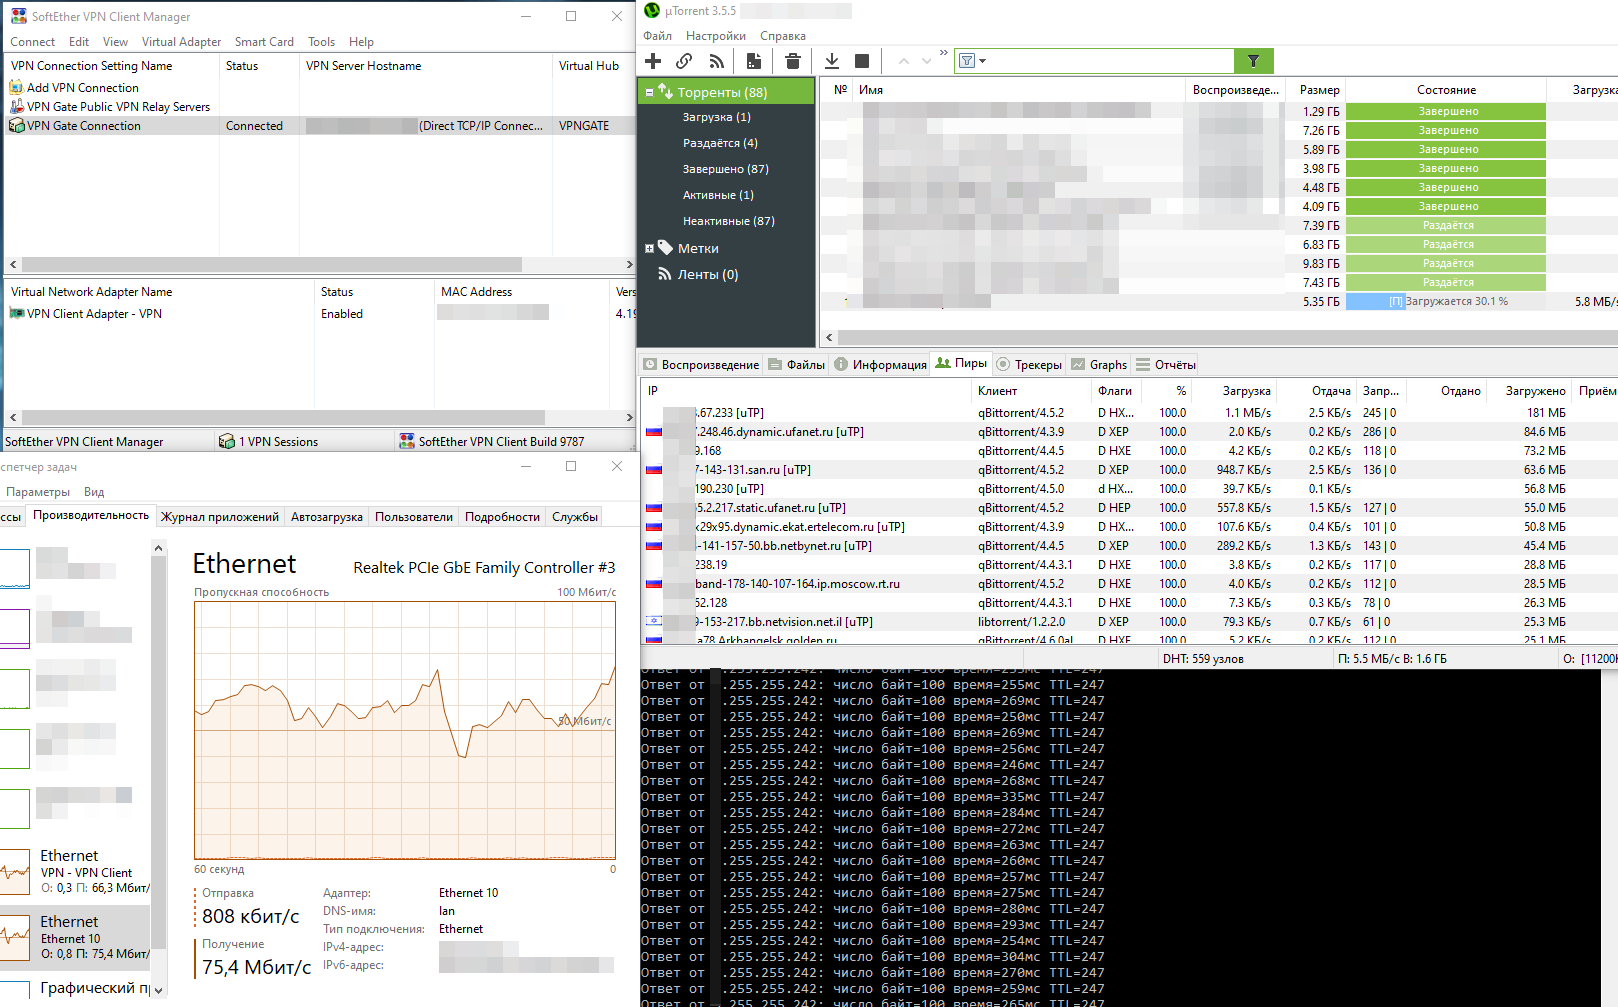Switch to the Трекеры tab
Image resolution: width=1618 pixels, height=1007 pixels.
click(x=1029, y=365)
